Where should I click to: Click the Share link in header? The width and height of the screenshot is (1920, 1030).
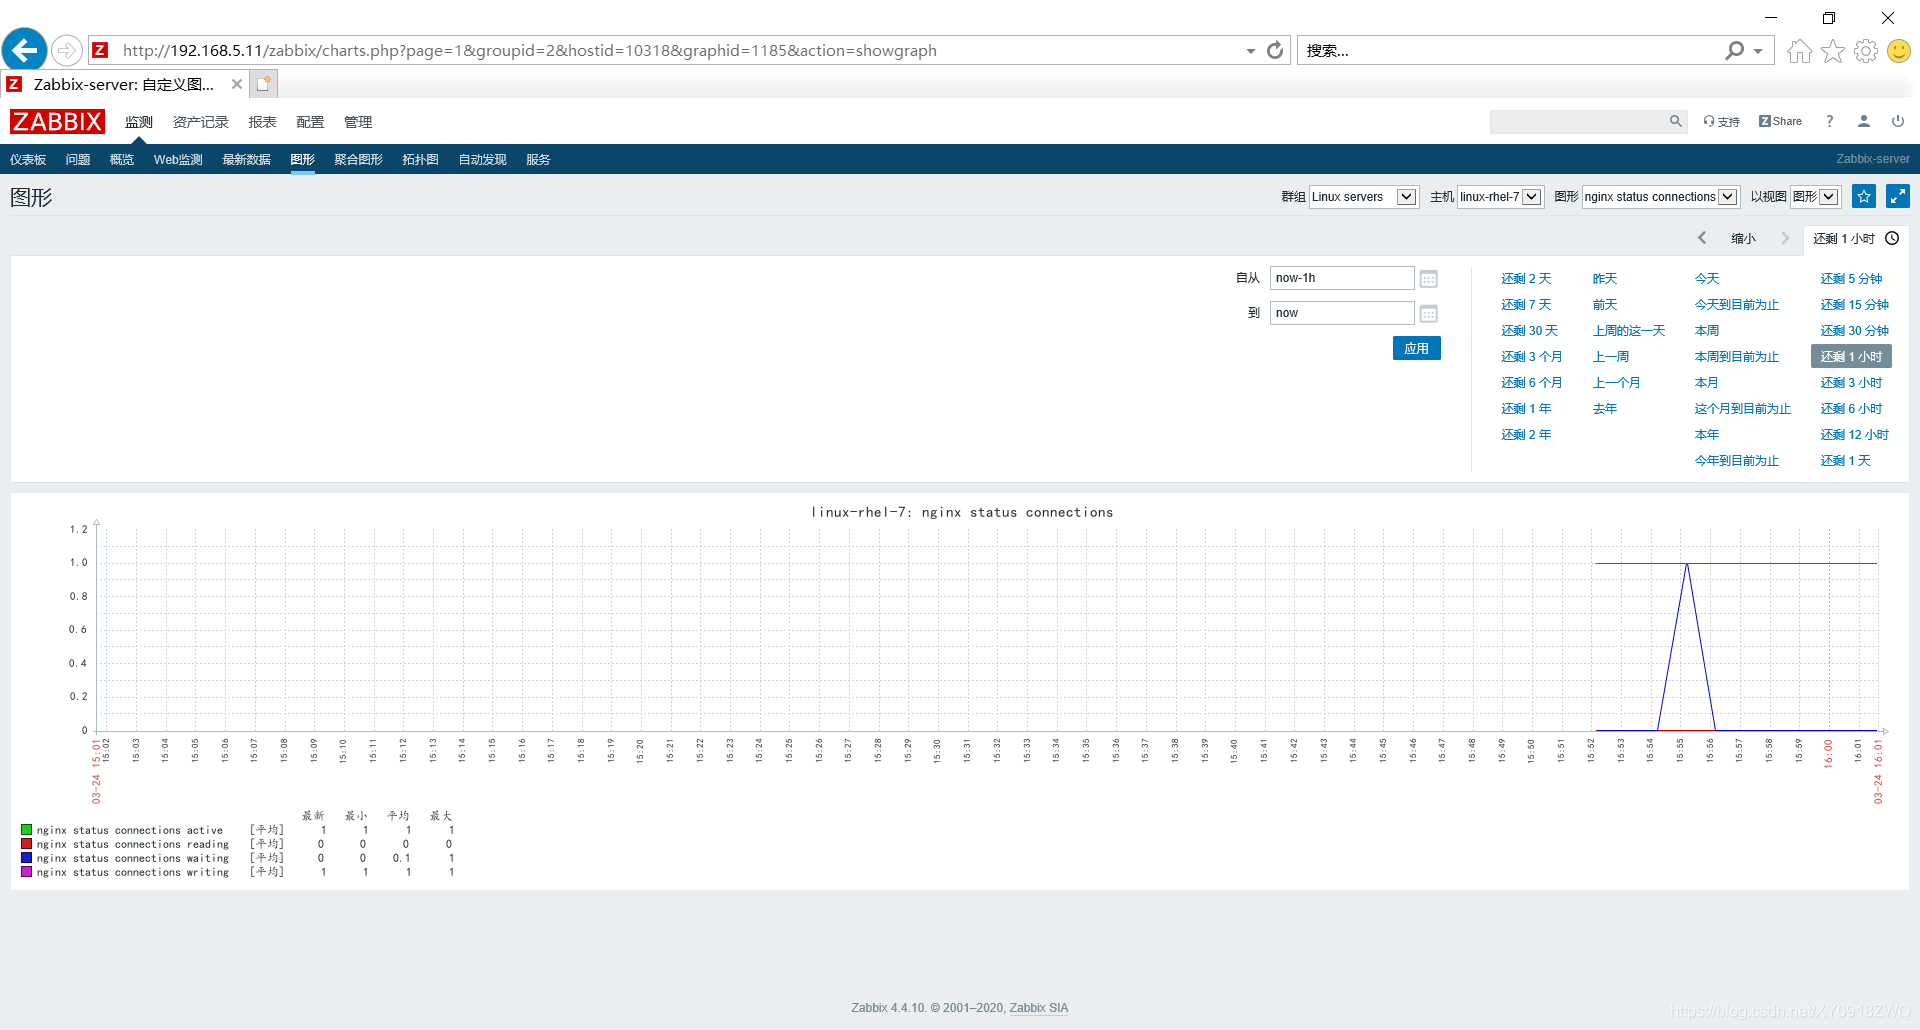[x=1780, y=121]
